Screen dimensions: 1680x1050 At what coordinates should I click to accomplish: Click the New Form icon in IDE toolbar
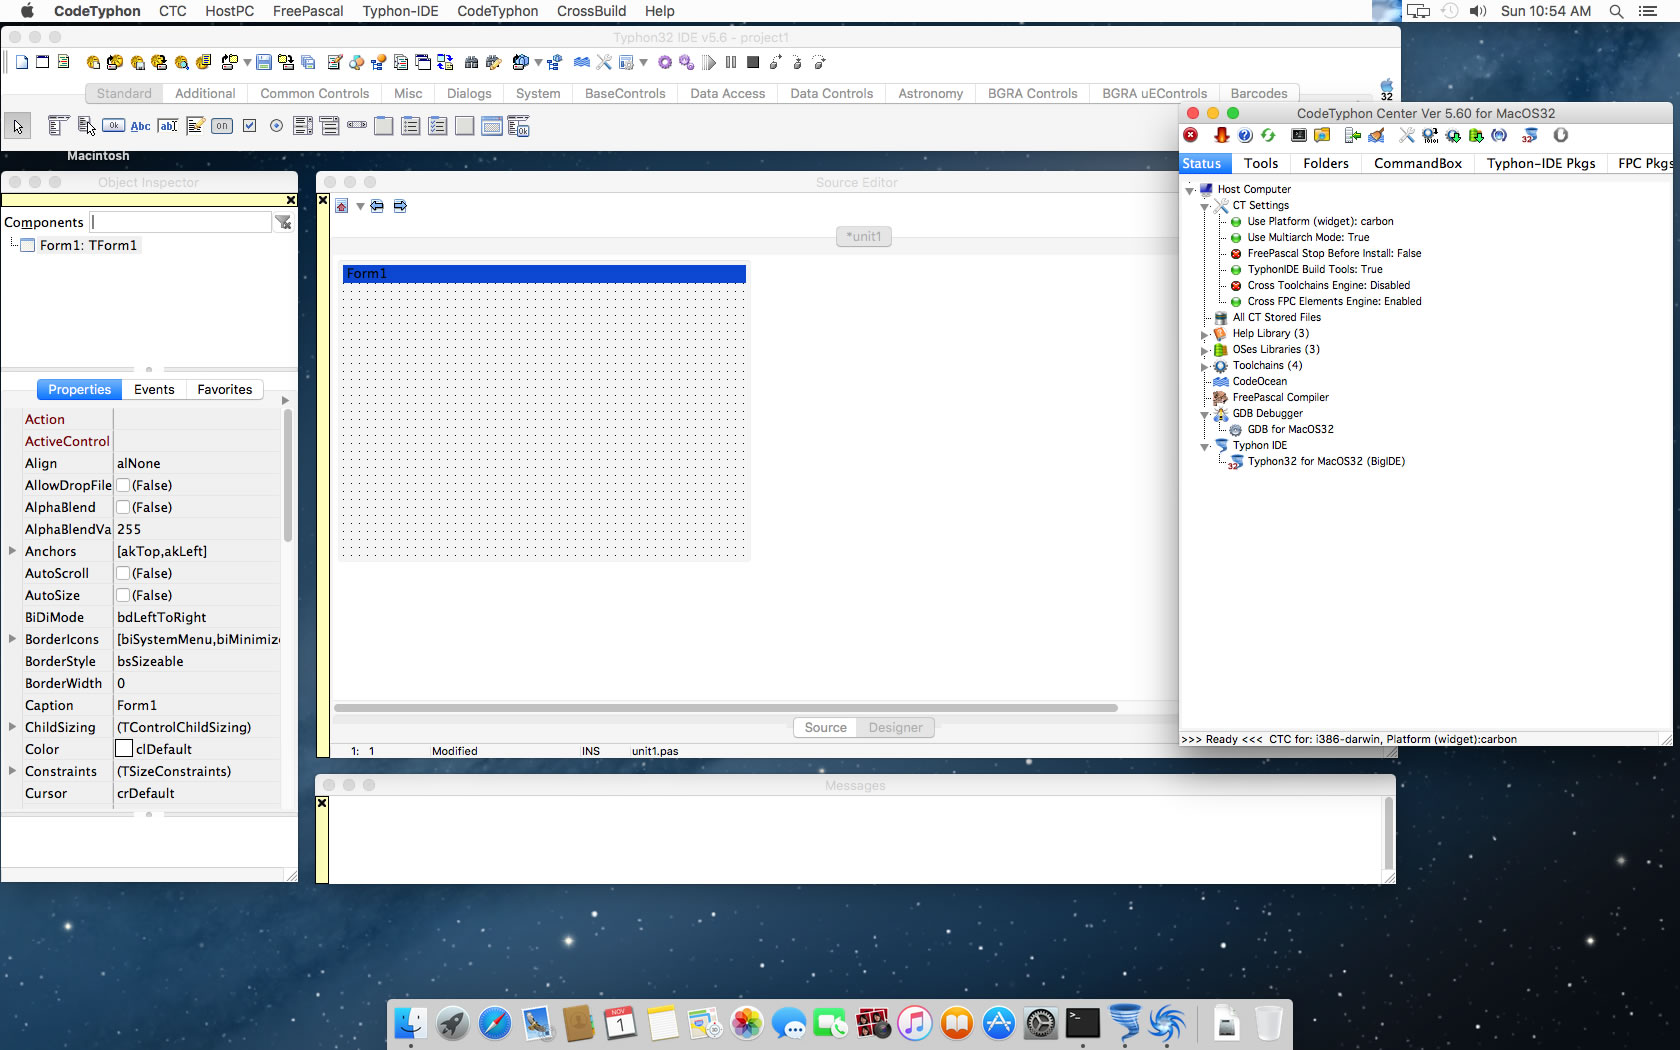(42, 62)
